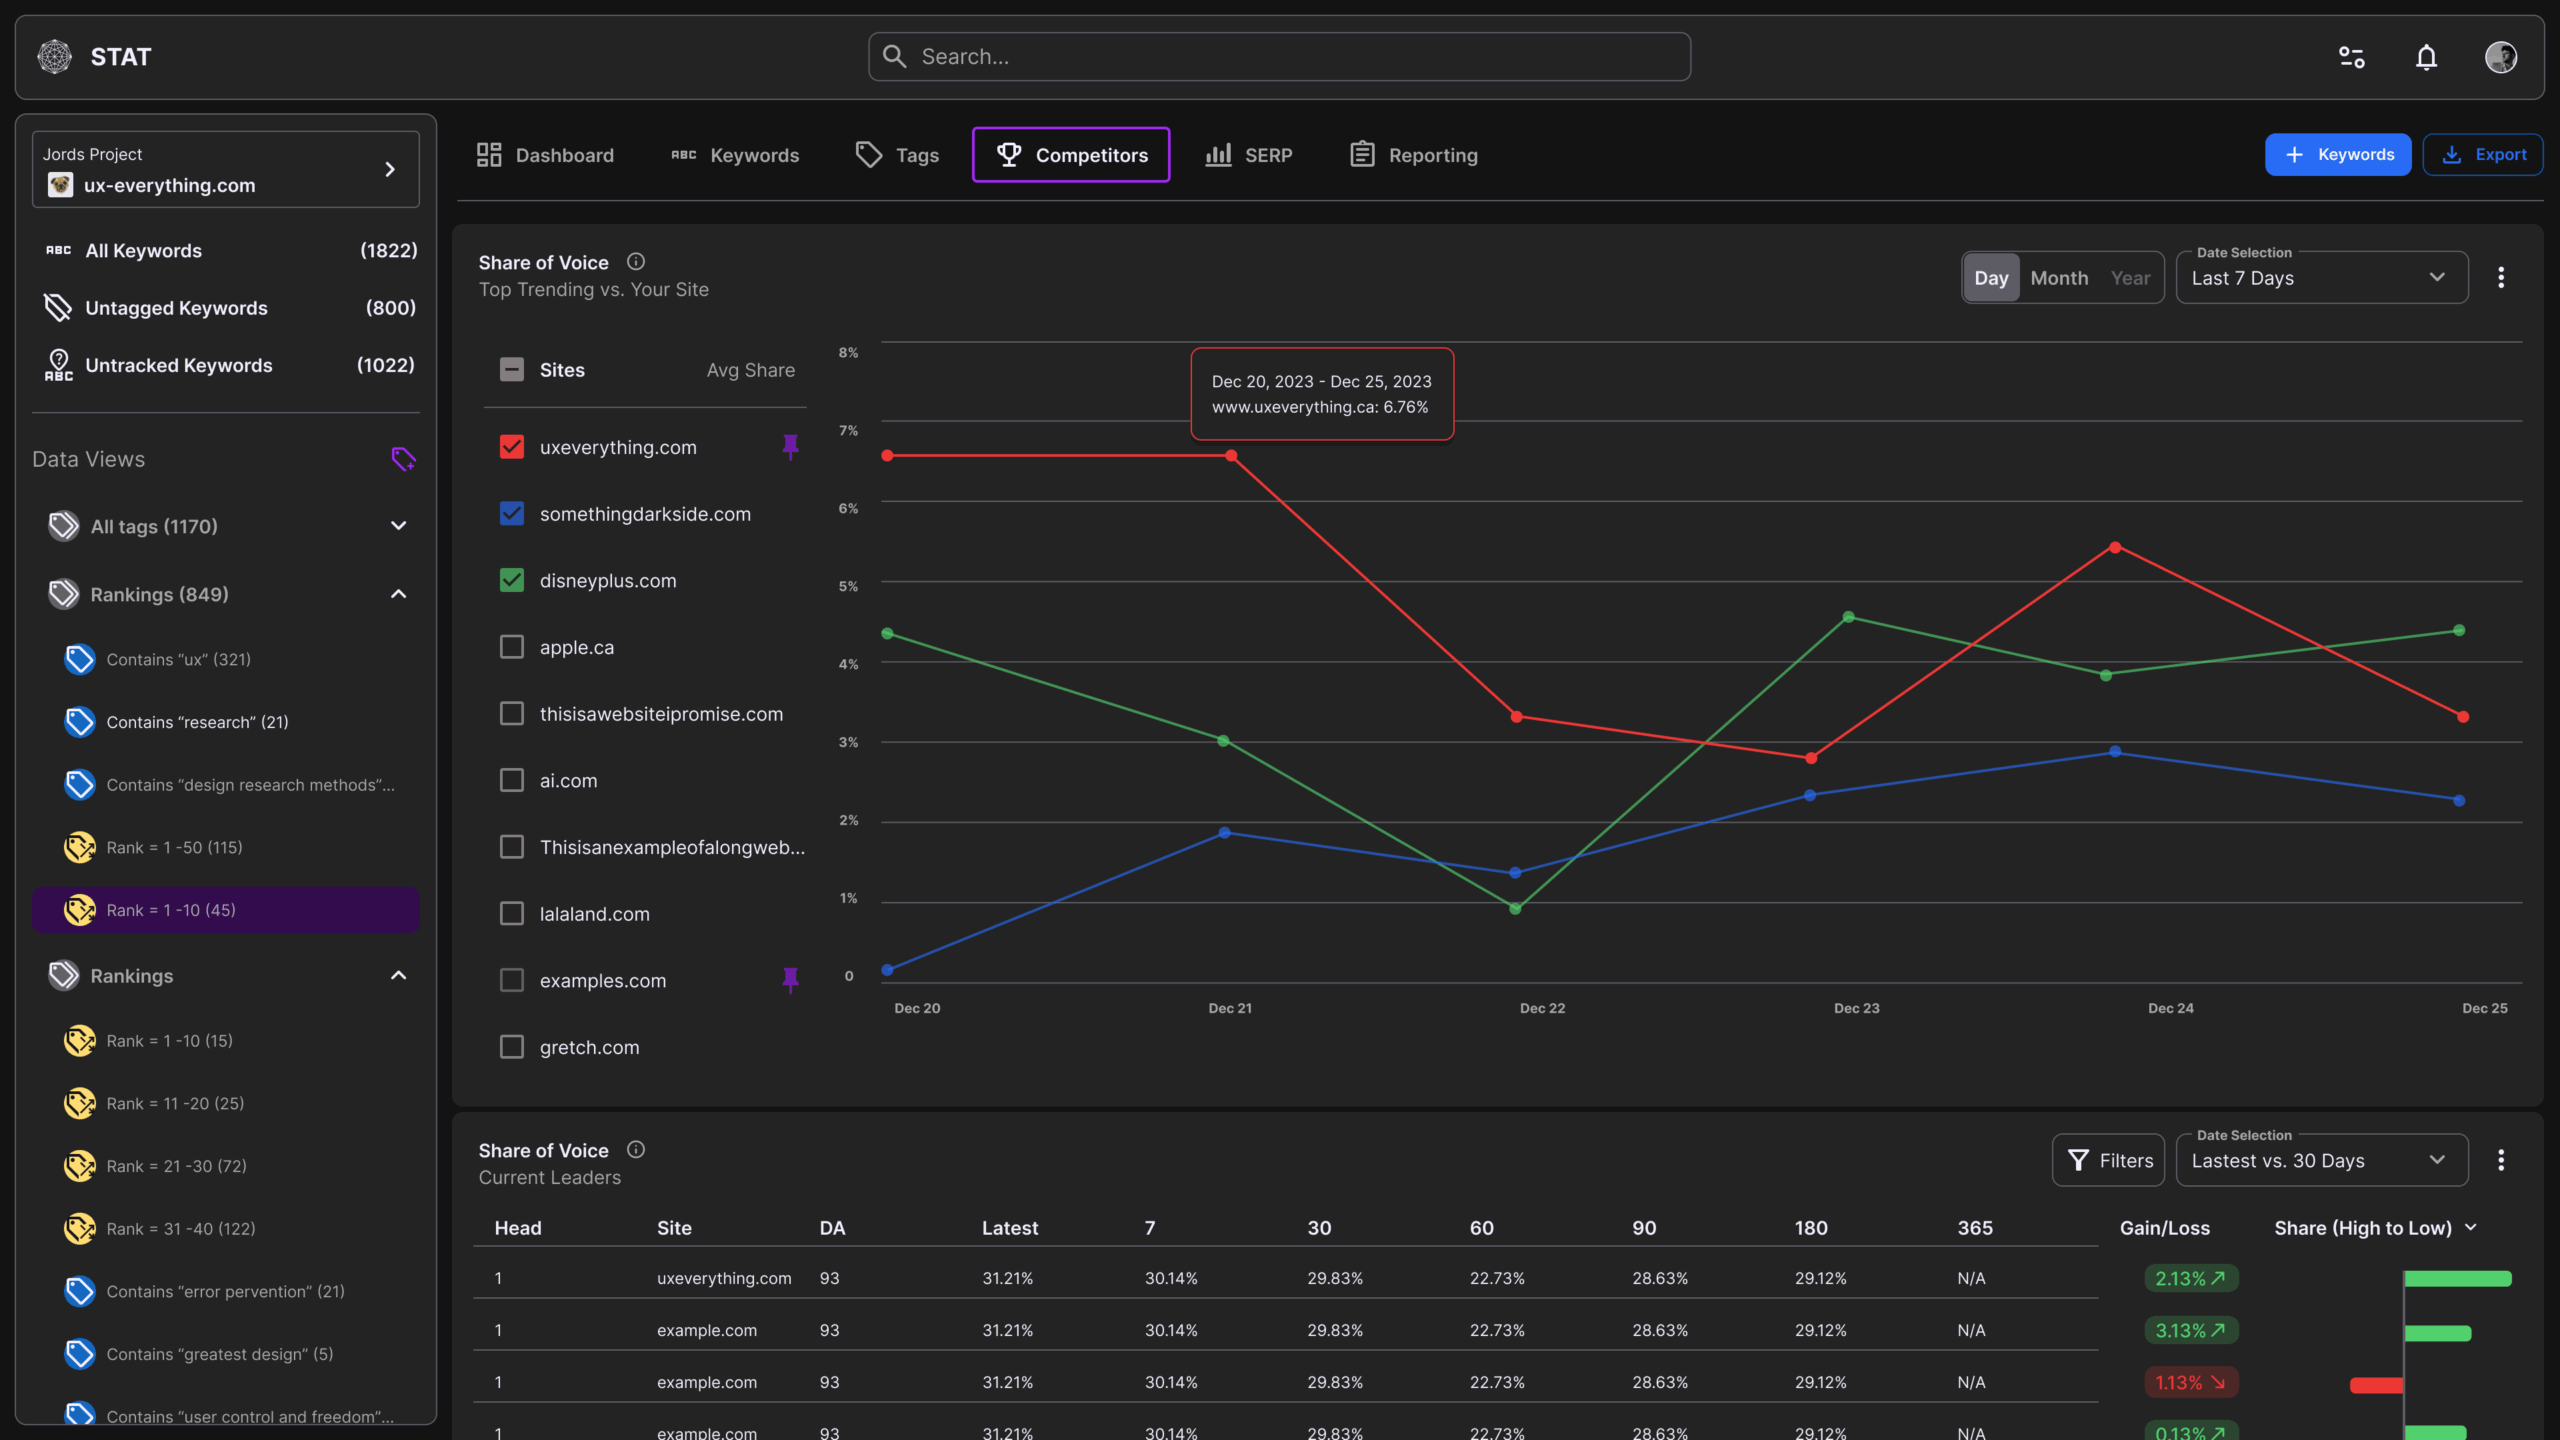Collapse the Rankings (849) group
Viewport: 2560px width, 1440px height.
tap(398, 594)
